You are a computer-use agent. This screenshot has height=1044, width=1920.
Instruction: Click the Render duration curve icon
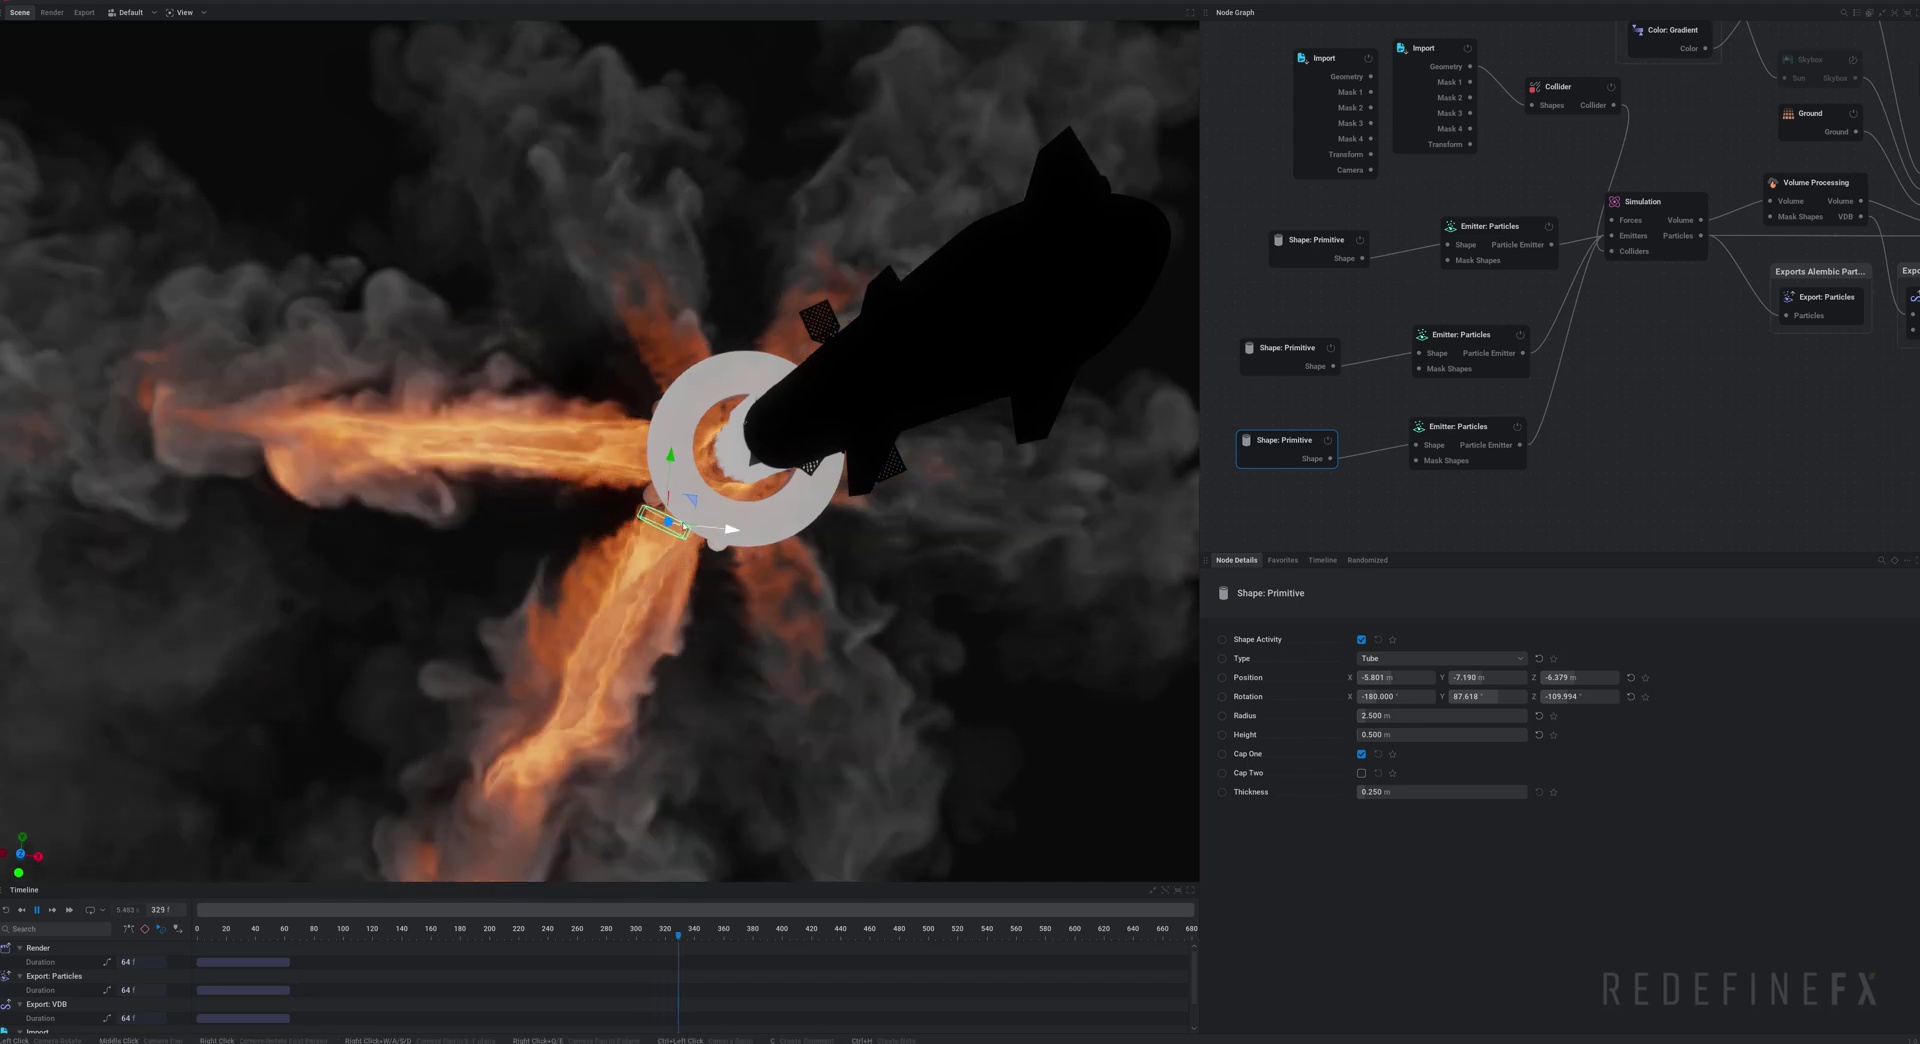click(x=107, y=962)
